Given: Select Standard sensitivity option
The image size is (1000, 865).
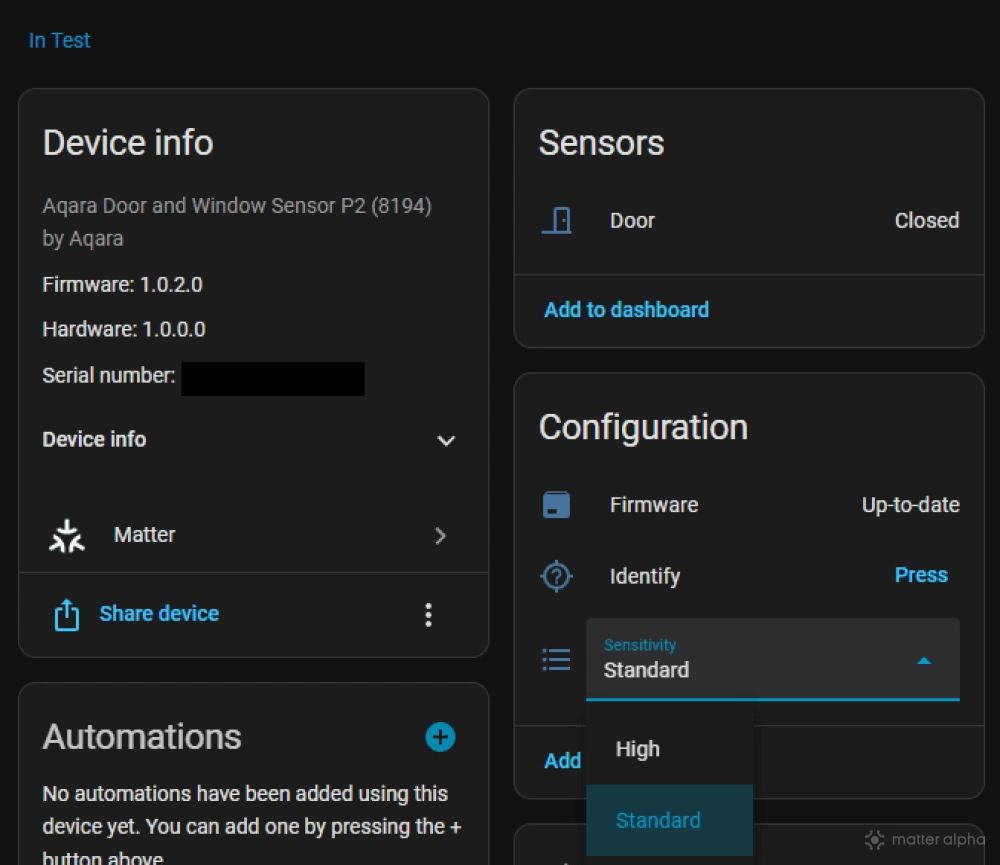Looking at the screenshot, I should [658, 820].
